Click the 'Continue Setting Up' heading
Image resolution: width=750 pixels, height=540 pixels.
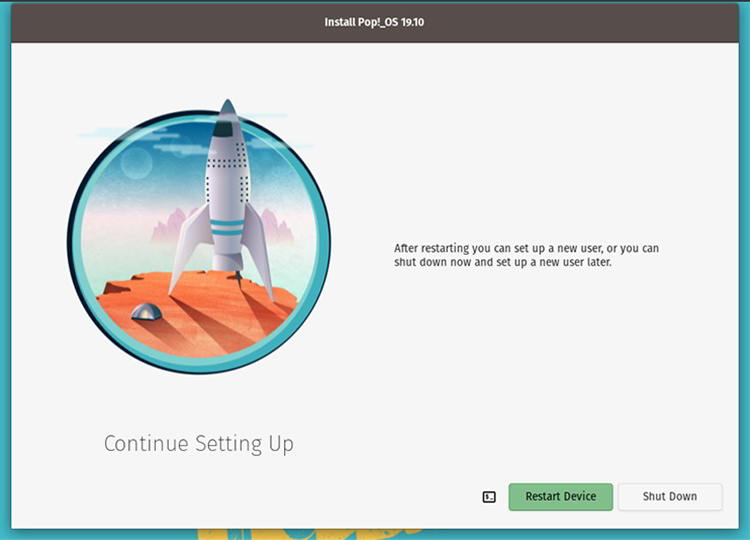199,444
